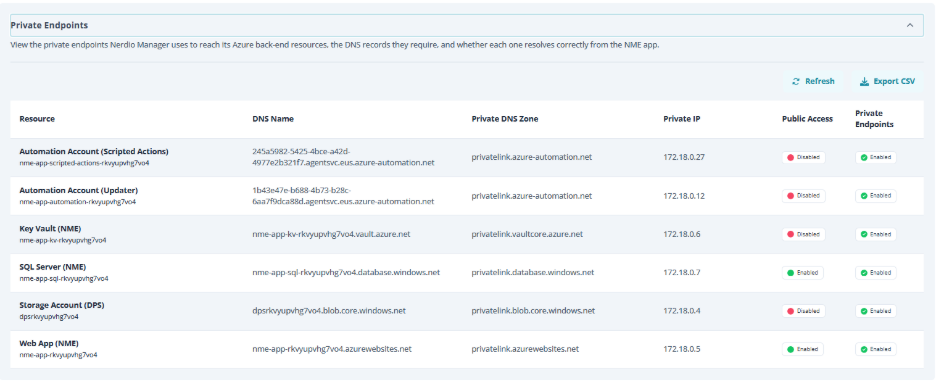The height and width of the screenshot is (384, 936).
Task: Click the Enabled private endpoints badge for Storage Account
Action: [x=876, y=311]
